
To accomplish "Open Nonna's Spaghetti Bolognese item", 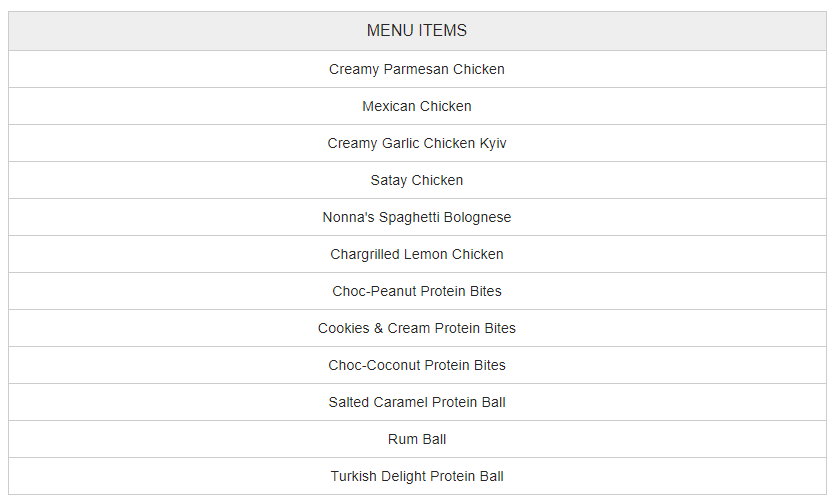I will coord(417,218).
